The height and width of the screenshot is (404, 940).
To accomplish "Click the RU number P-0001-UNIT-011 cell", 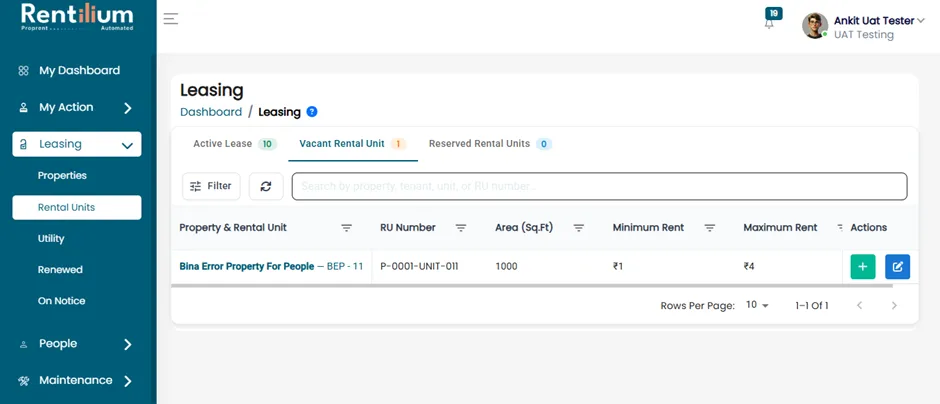I will [x=419, y=267].
